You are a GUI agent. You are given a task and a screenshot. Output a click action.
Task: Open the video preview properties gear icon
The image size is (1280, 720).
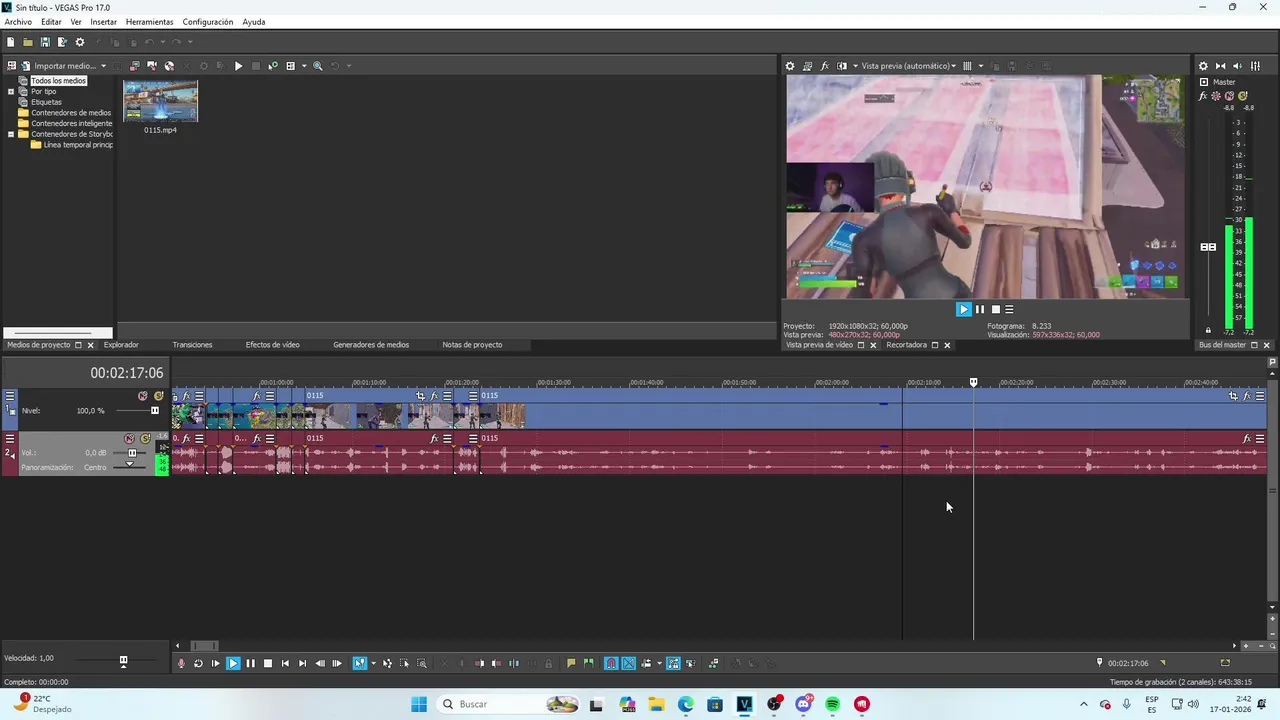coord(790,66)
